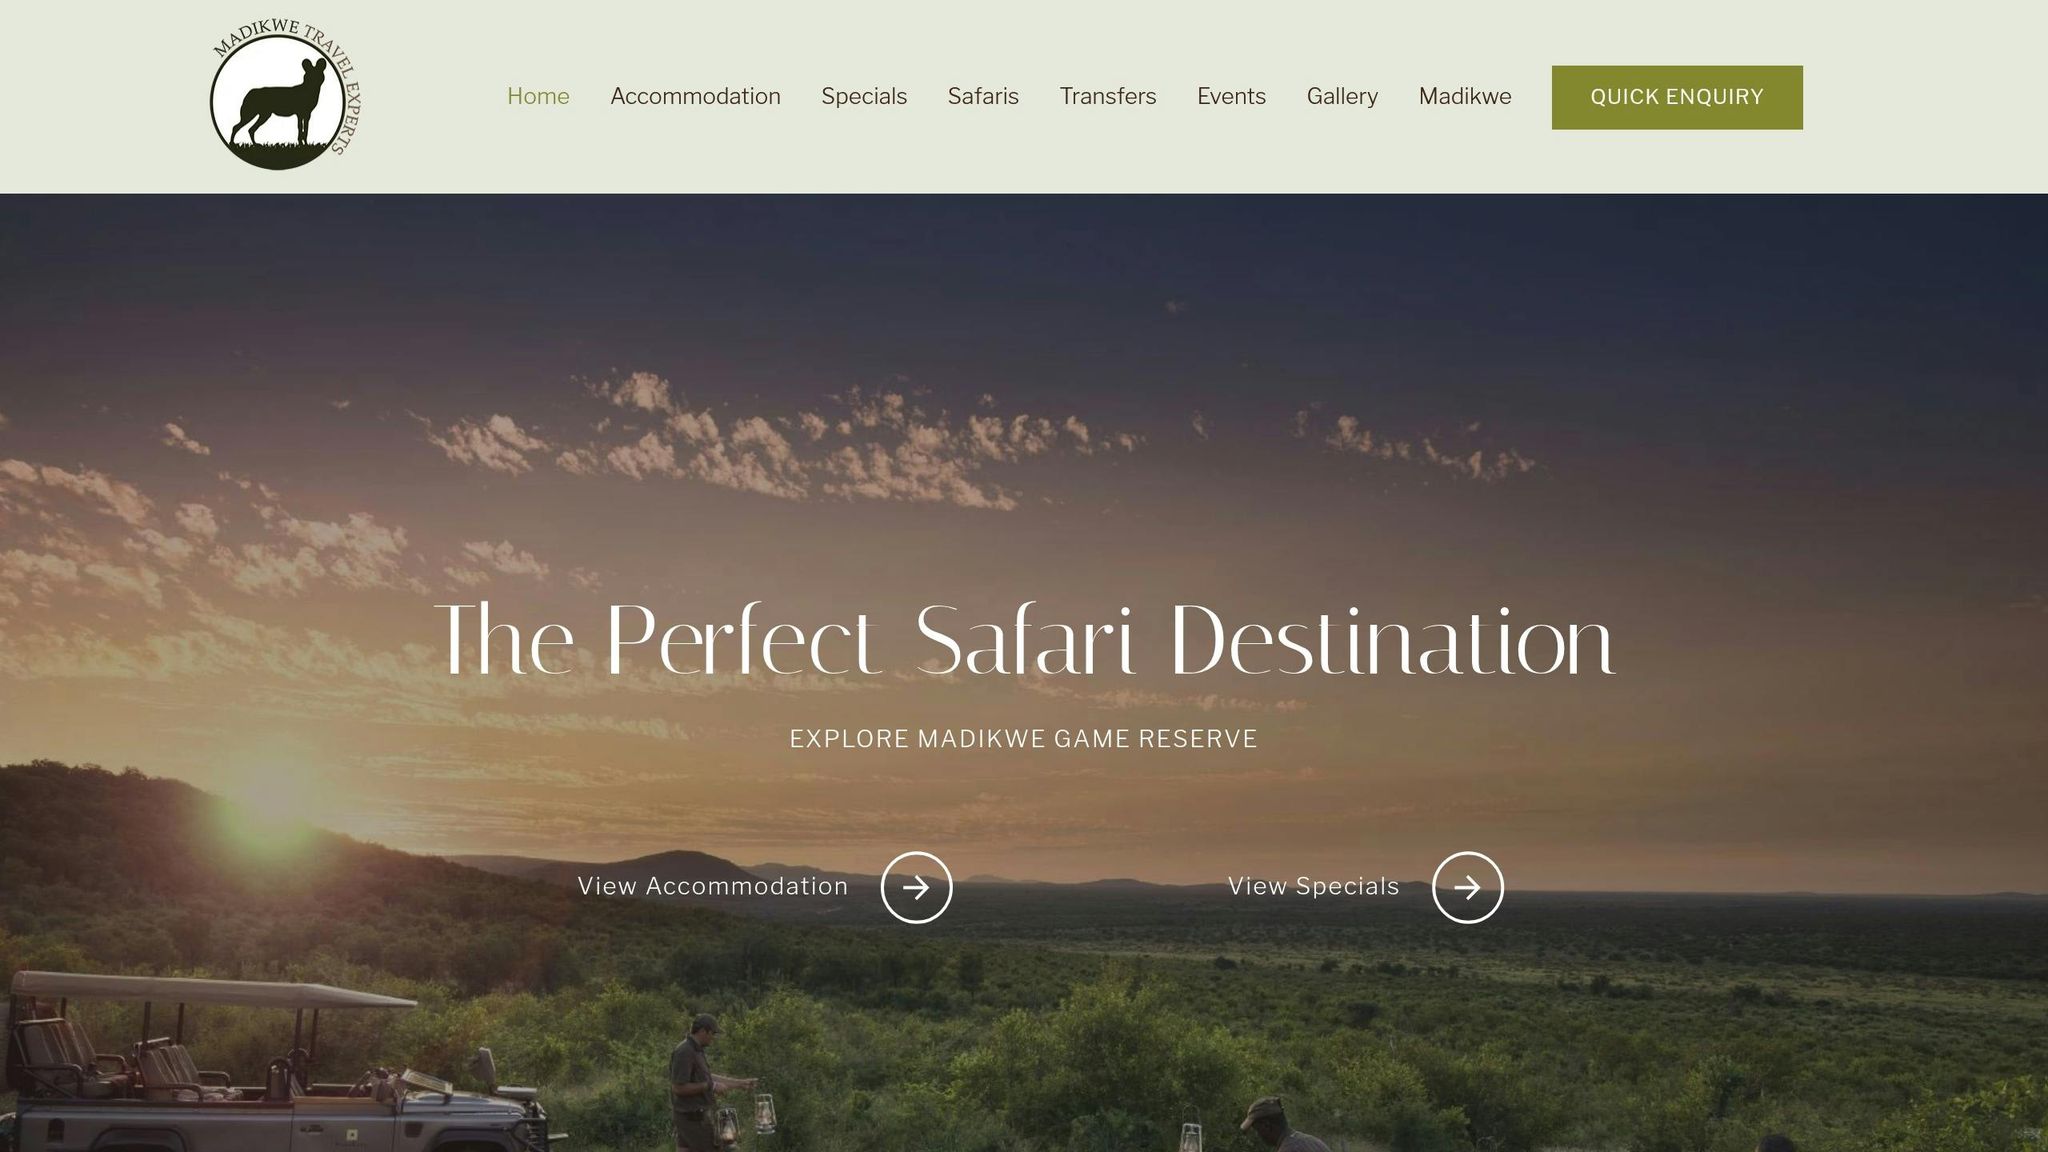The width and height of the screenshot is (2048, 1152).
Task: Go to the Home nav item
Action: (x=538, y=97)
